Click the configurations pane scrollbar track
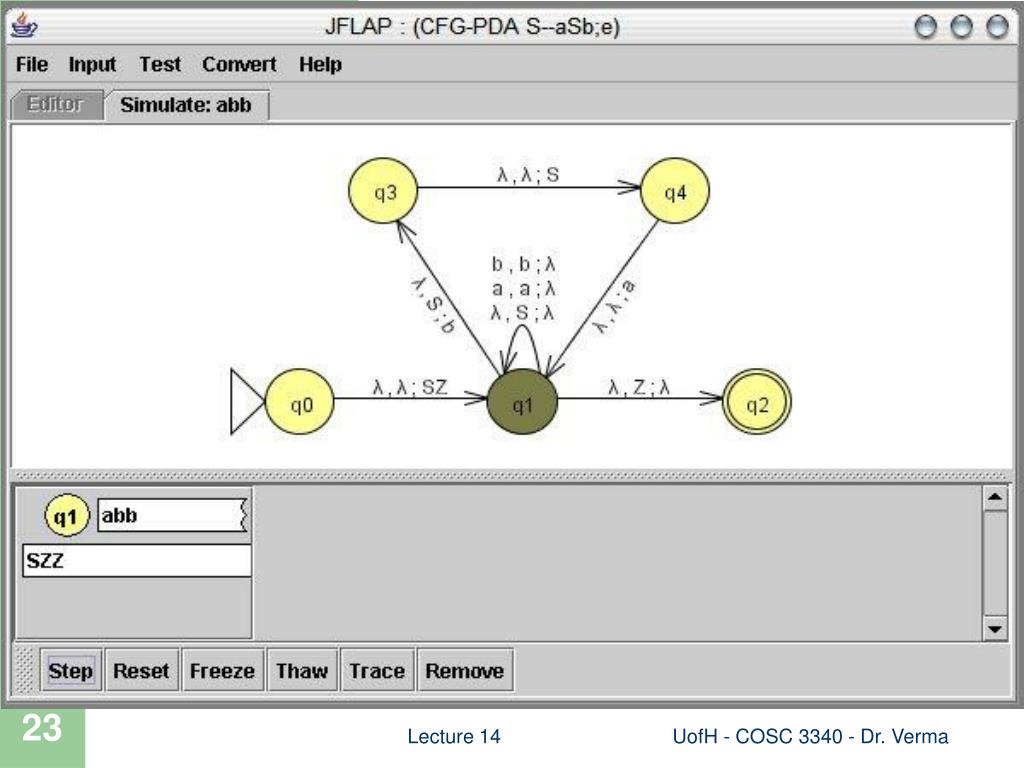This screenshot has height=768, width=1024. 995,563
